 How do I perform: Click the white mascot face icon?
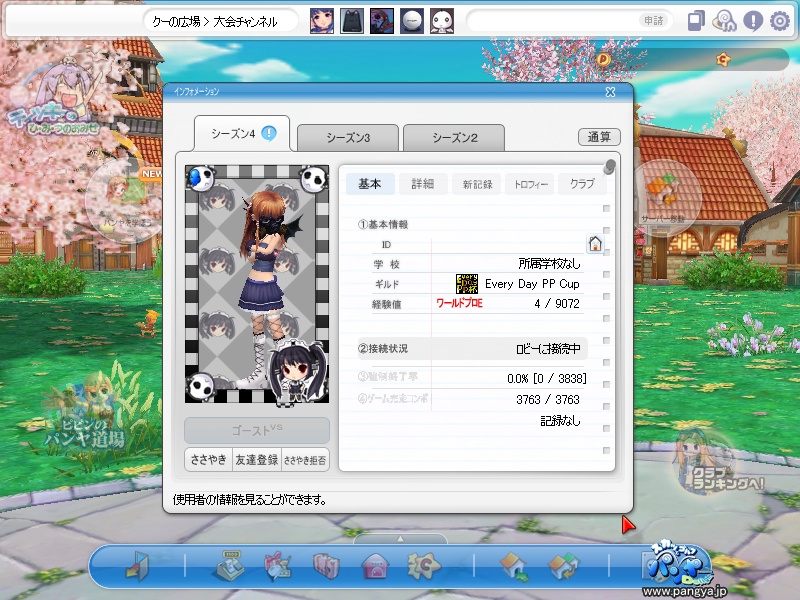tap(442, 21)
